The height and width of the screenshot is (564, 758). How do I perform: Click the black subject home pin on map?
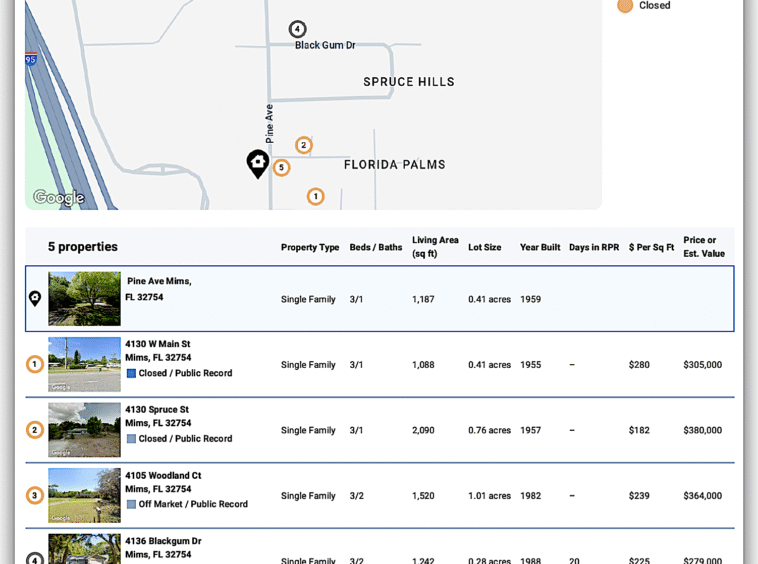tap(258, 163)
